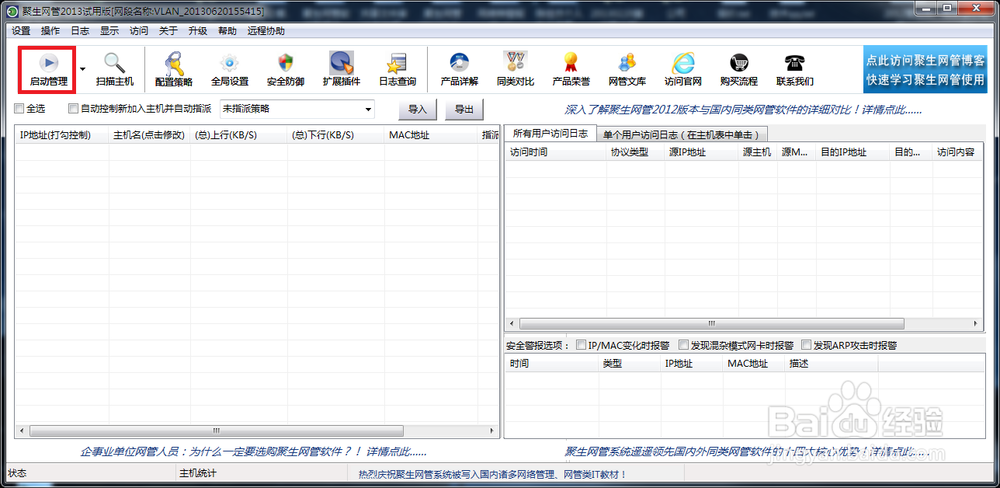Image resolution: width=1000 pixels, height=488 pixels.
Task: Click the 导出 button
Action: [x=464, y=109]
